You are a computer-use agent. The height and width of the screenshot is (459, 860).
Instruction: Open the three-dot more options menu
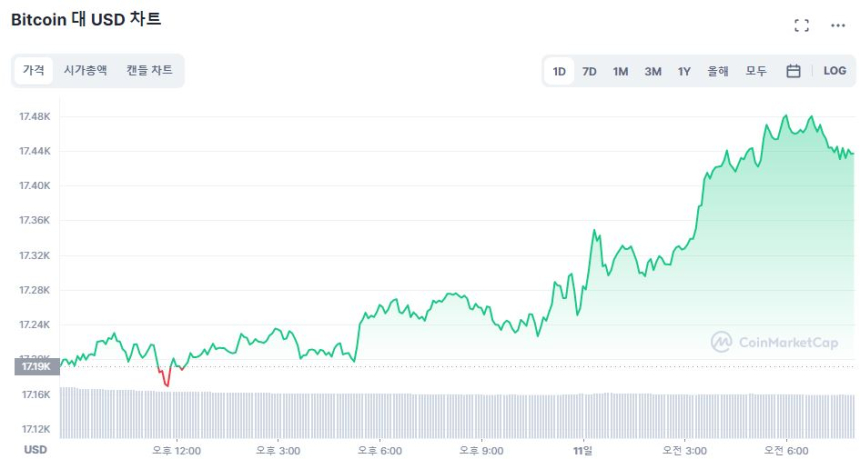click(x=838, y=26)
